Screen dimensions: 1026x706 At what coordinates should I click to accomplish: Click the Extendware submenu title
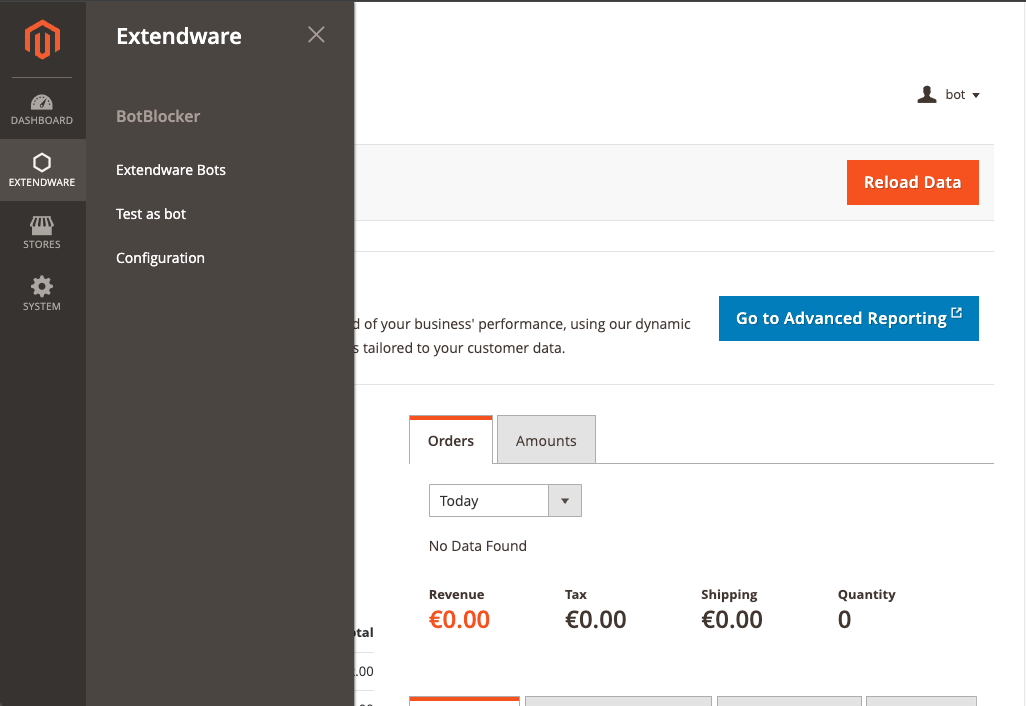coord(179,36)
